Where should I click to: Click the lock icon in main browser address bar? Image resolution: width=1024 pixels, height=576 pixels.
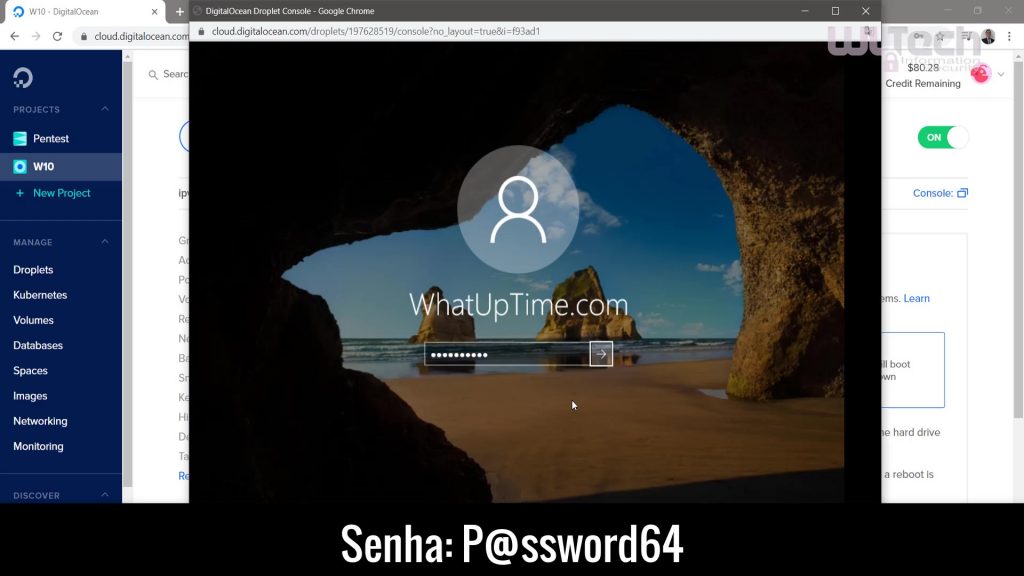84,37
